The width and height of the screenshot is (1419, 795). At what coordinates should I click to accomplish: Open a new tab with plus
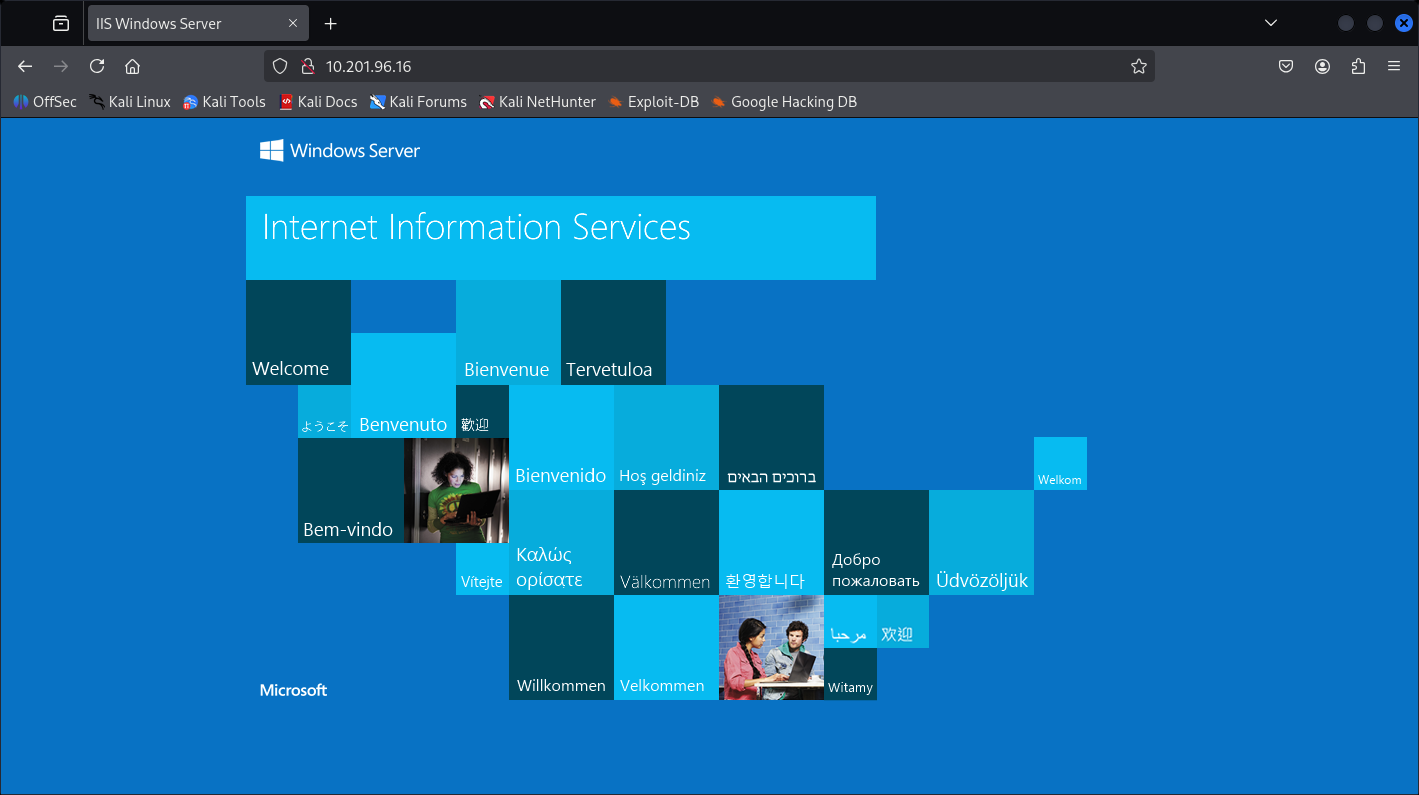tap(331, 23)
